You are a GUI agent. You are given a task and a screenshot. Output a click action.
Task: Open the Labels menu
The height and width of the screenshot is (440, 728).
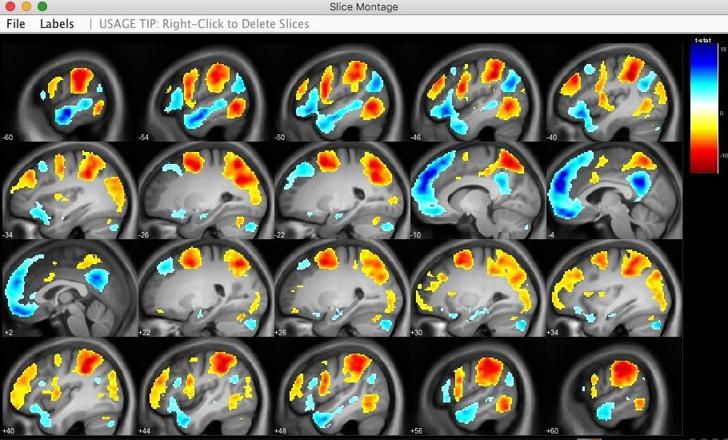[x=57, y=24]
